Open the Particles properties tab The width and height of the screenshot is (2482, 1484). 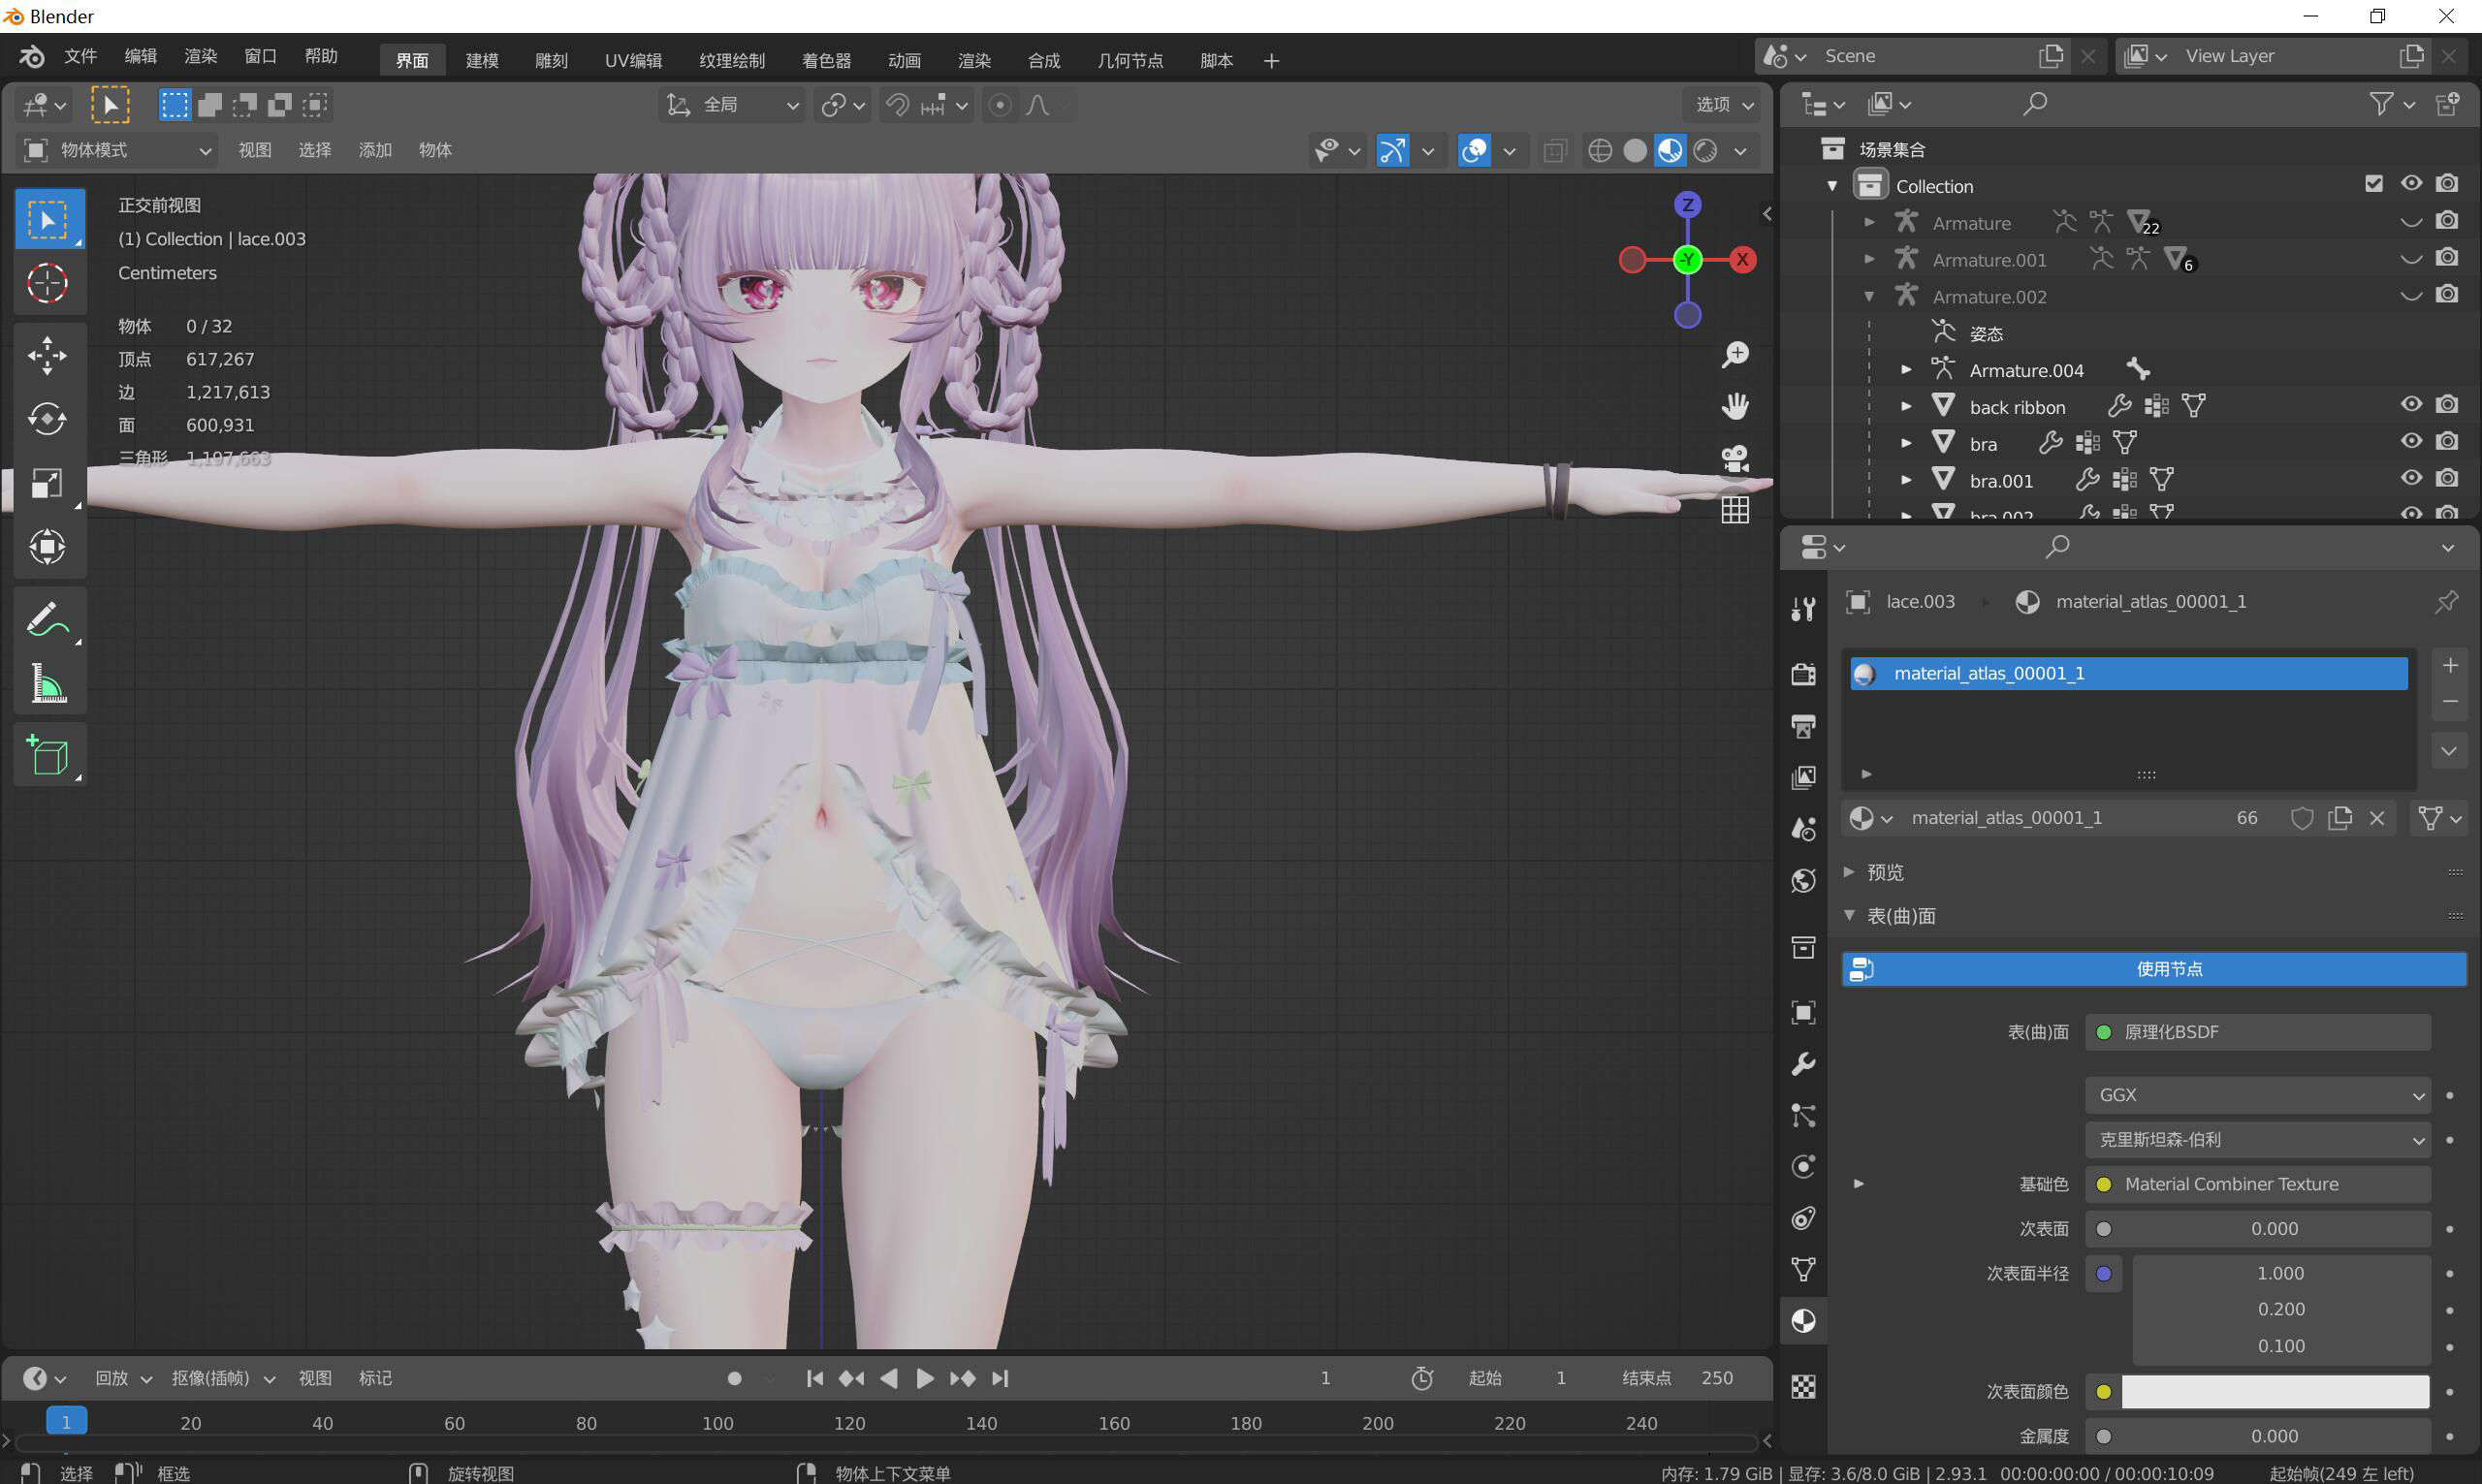click(1803, 1115)
